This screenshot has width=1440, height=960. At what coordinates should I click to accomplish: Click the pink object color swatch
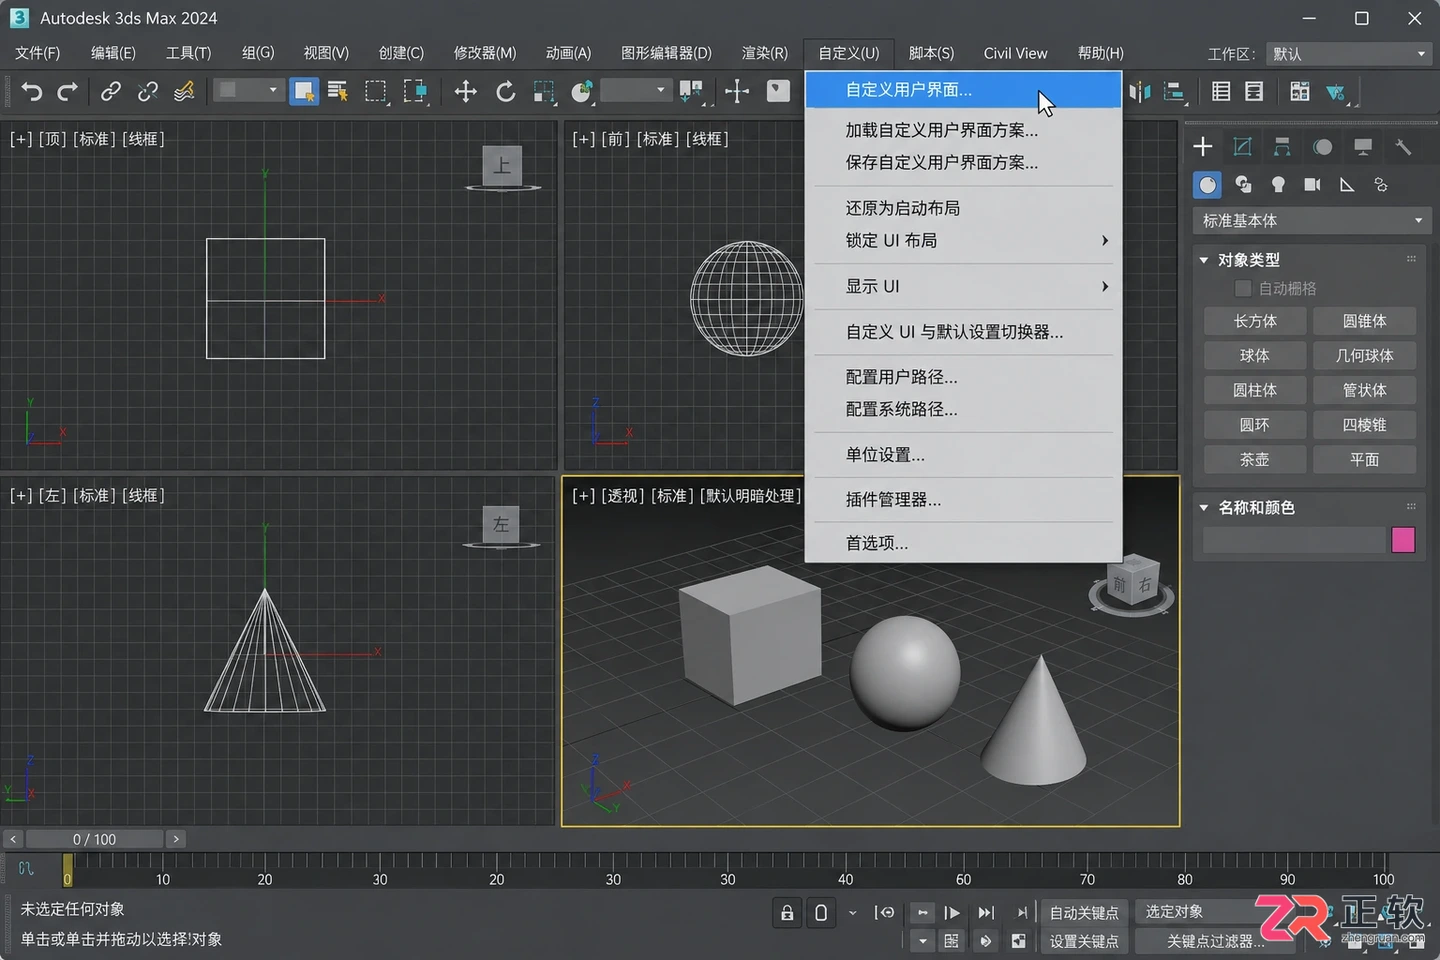(1403, 540)
